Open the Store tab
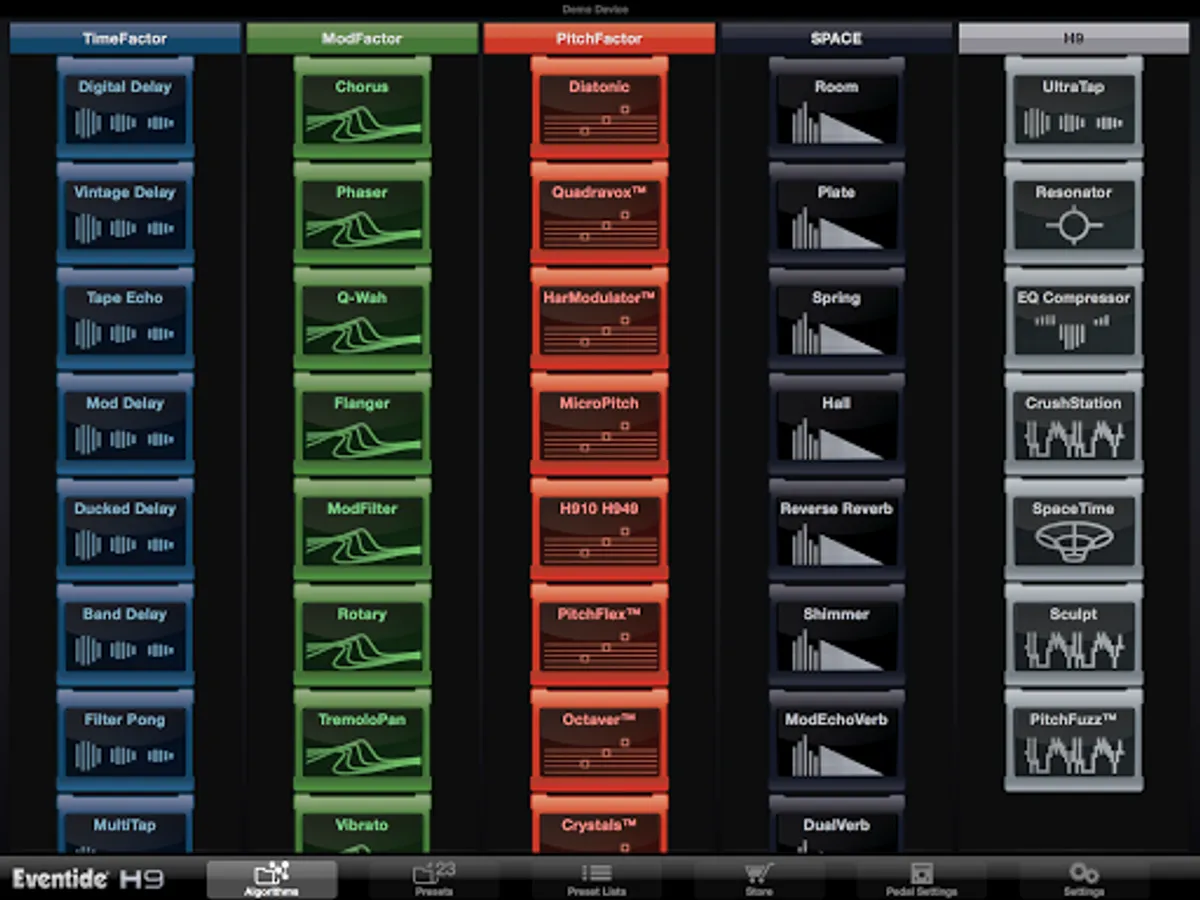Screen dimensions: 1200x900 pyautogui.click(x=758, y=878)
